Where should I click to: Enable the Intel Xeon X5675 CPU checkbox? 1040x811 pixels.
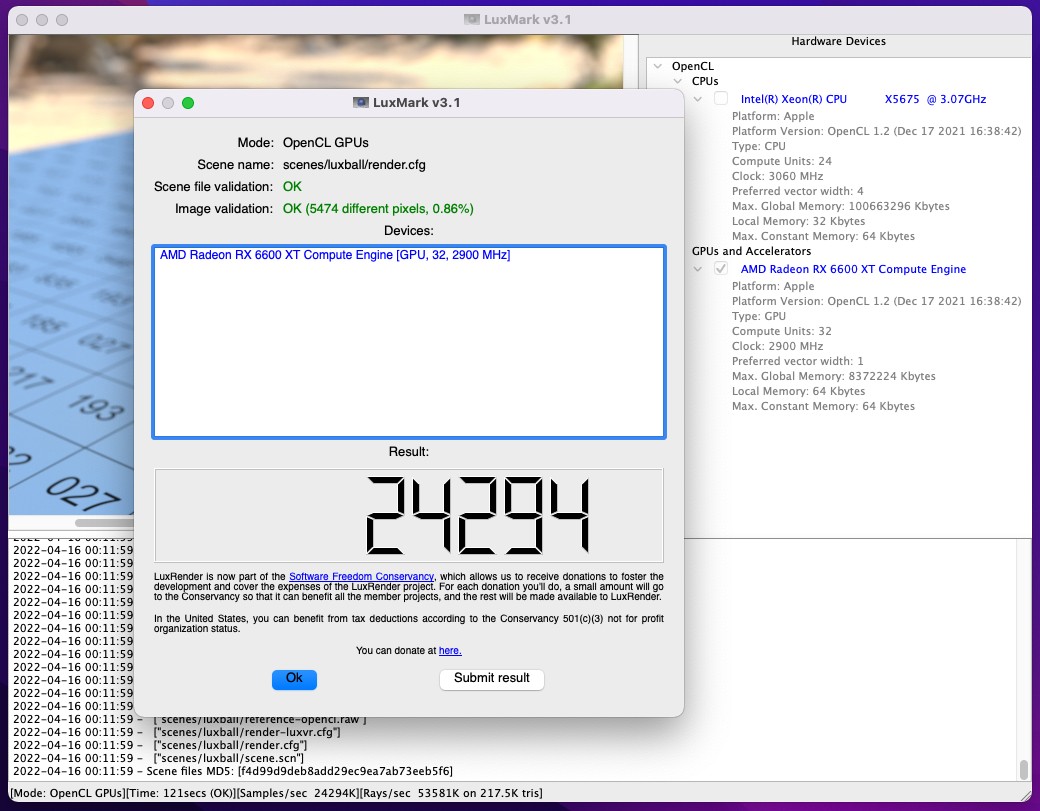721,99
